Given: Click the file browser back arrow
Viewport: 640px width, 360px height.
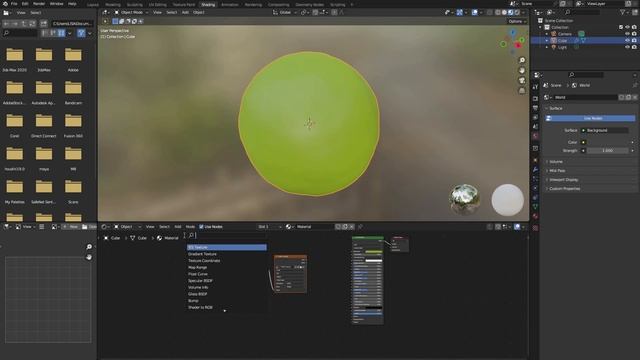Looking at the screenshot, I should 7,24.
